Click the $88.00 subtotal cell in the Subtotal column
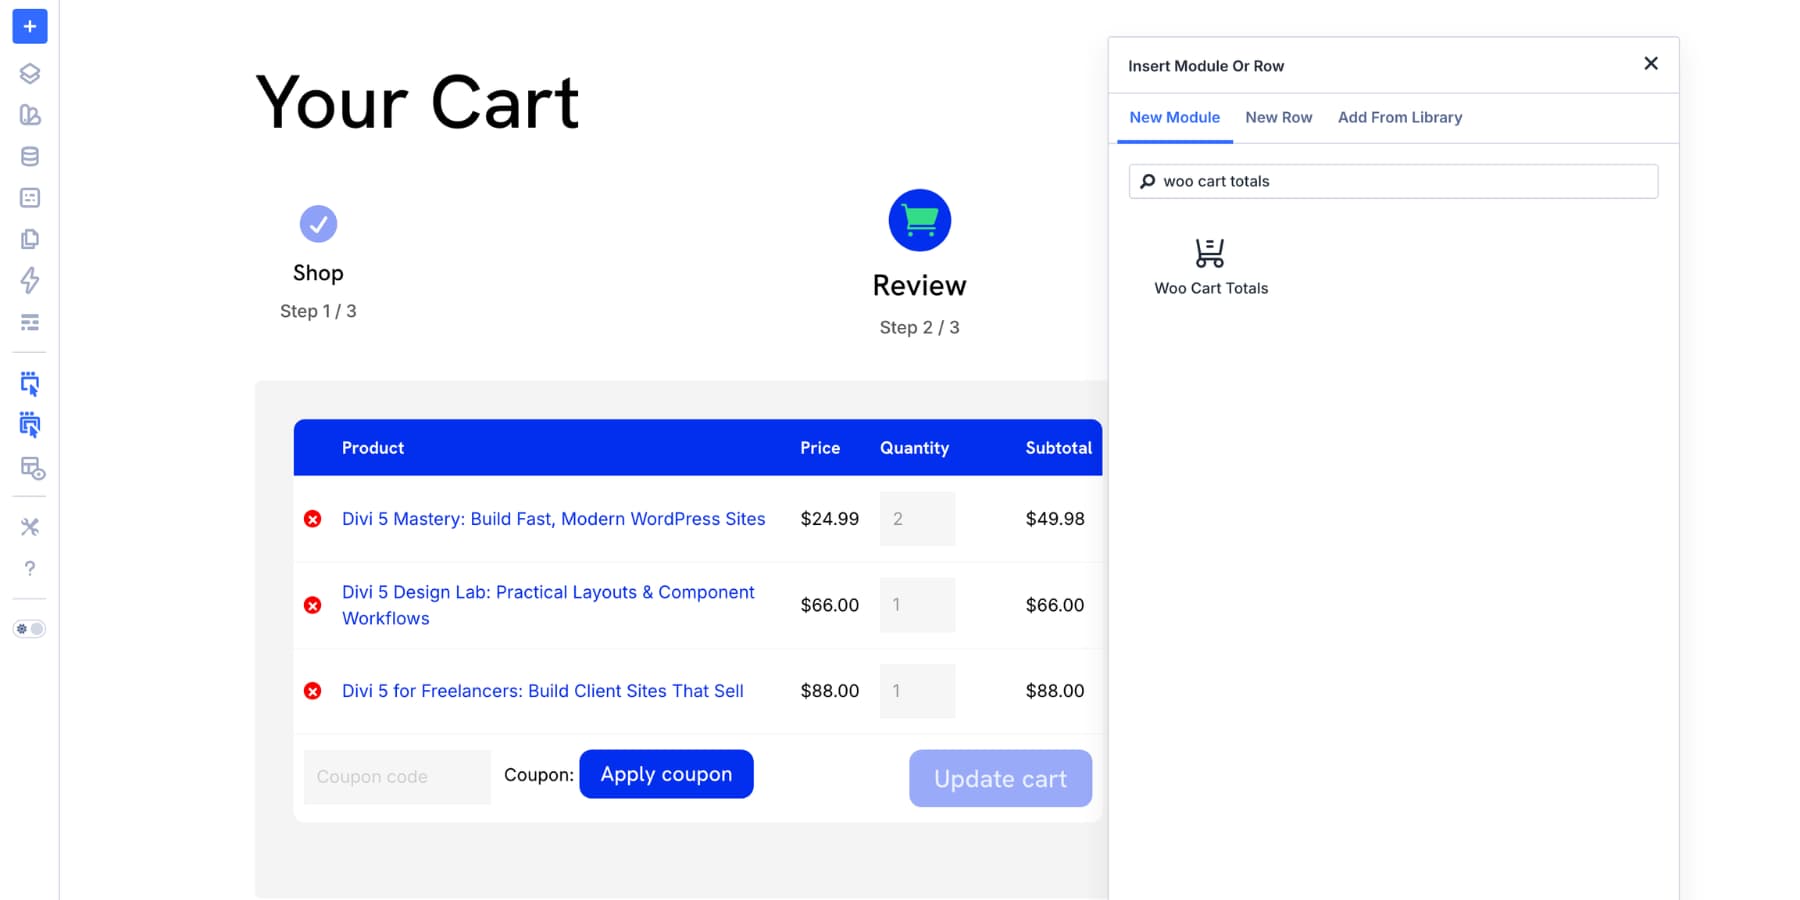This screenshot has width=1800, height=900. click(x=1055, y=691)
